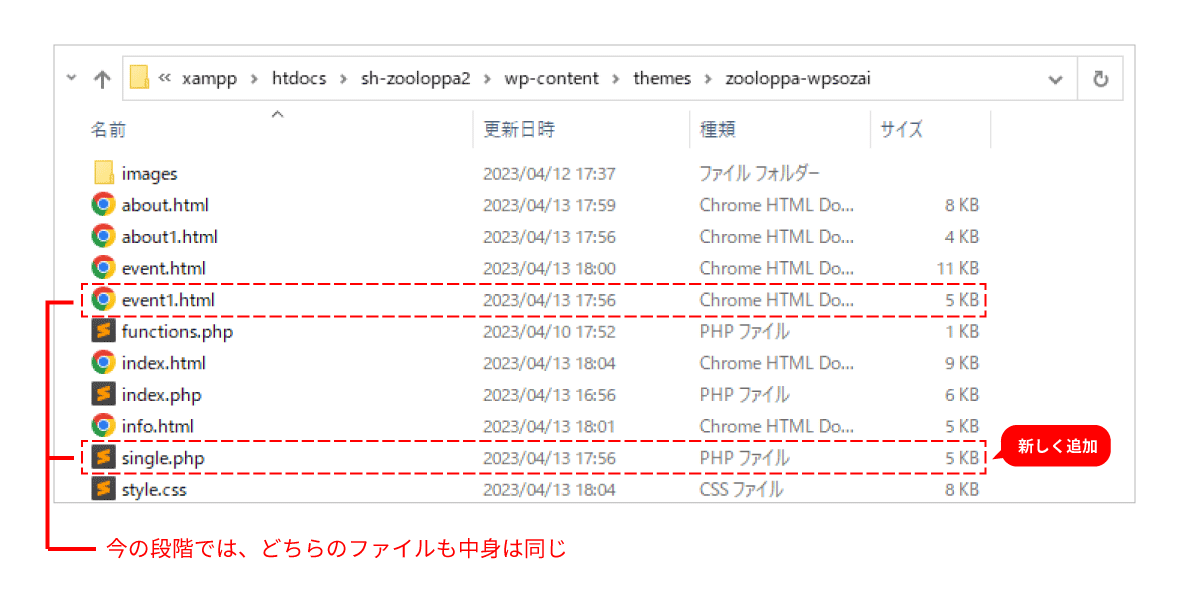Open chevron after sh-zooloppa2 in path
Image resolution: width=1200 pixels, height=600 pixels.
click(x=487, y=78)
